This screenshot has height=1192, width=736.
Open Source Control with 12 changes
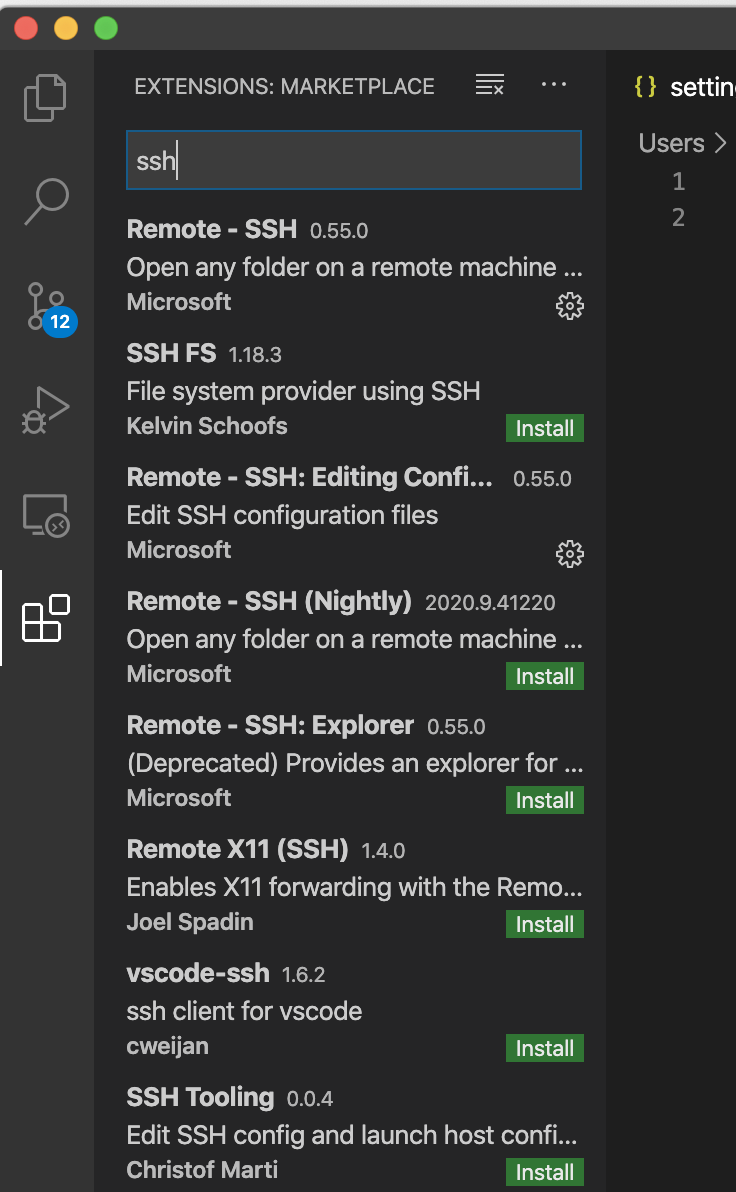point(45,307)
